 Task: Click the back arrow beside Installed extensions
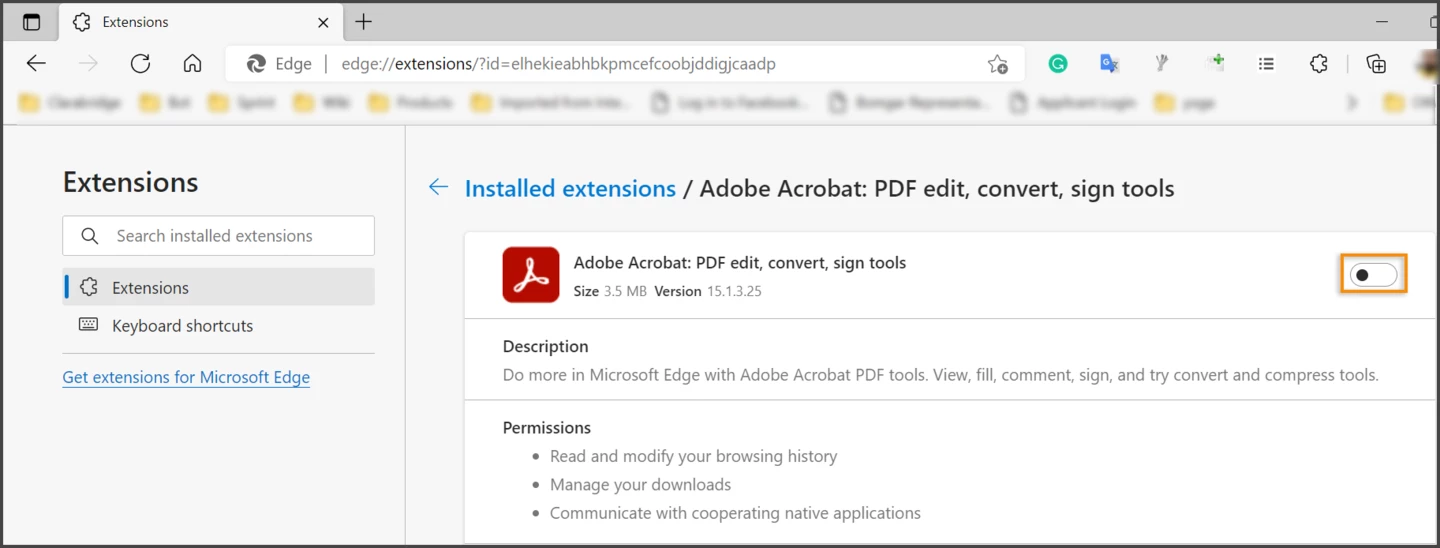tap(438, 187)
